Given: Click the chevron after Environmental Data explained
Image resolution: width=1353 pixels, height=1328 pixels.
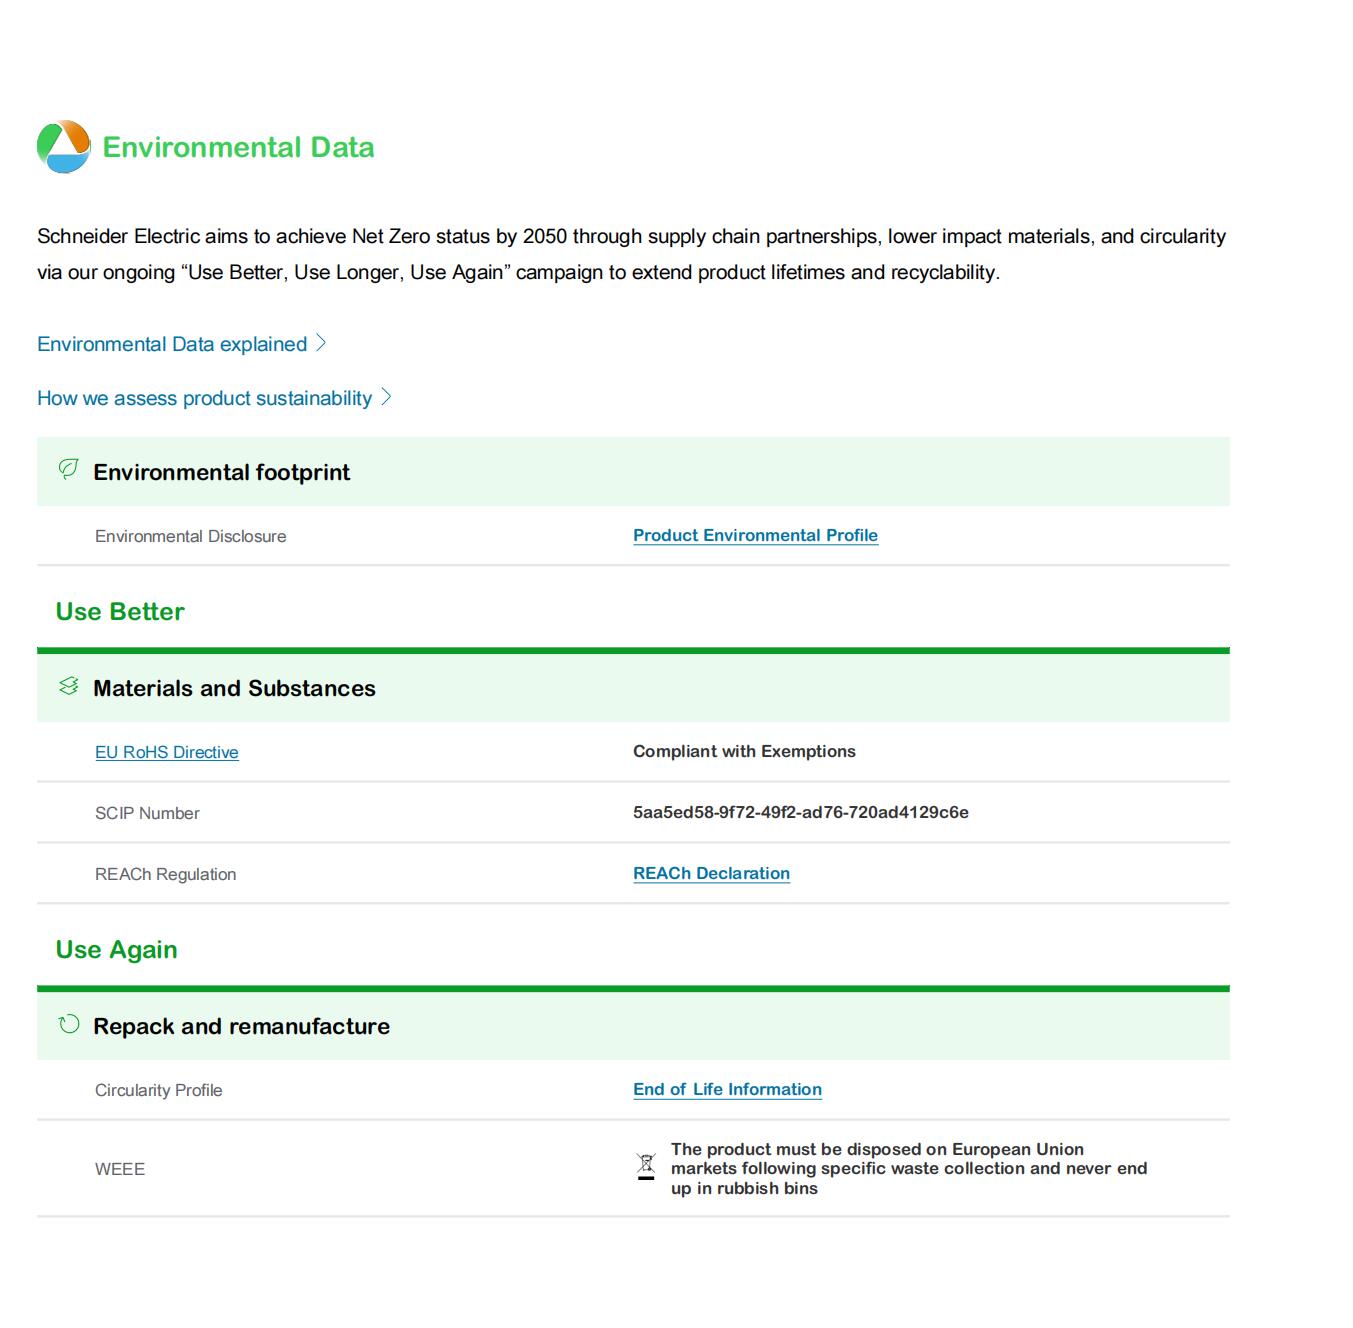Looking at the screenshot, I should click(321, 343).
